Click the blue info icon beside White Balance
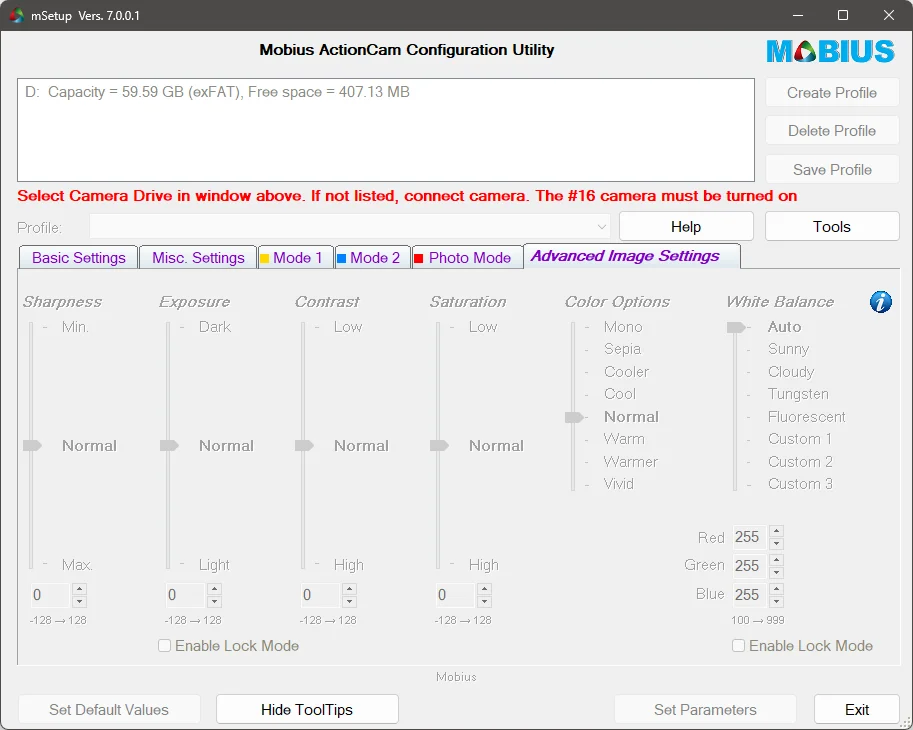 [x=880, y=302]
